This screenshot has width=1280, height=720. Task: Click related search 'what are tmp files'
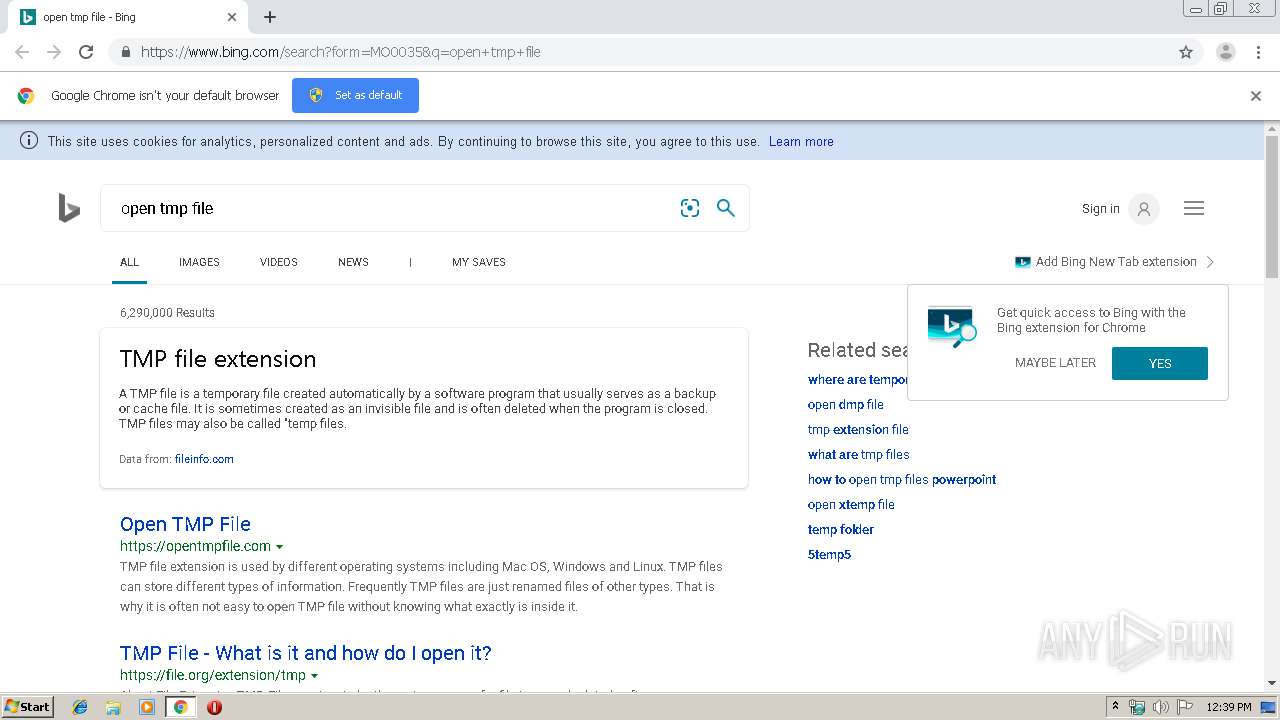coord(859,455)
